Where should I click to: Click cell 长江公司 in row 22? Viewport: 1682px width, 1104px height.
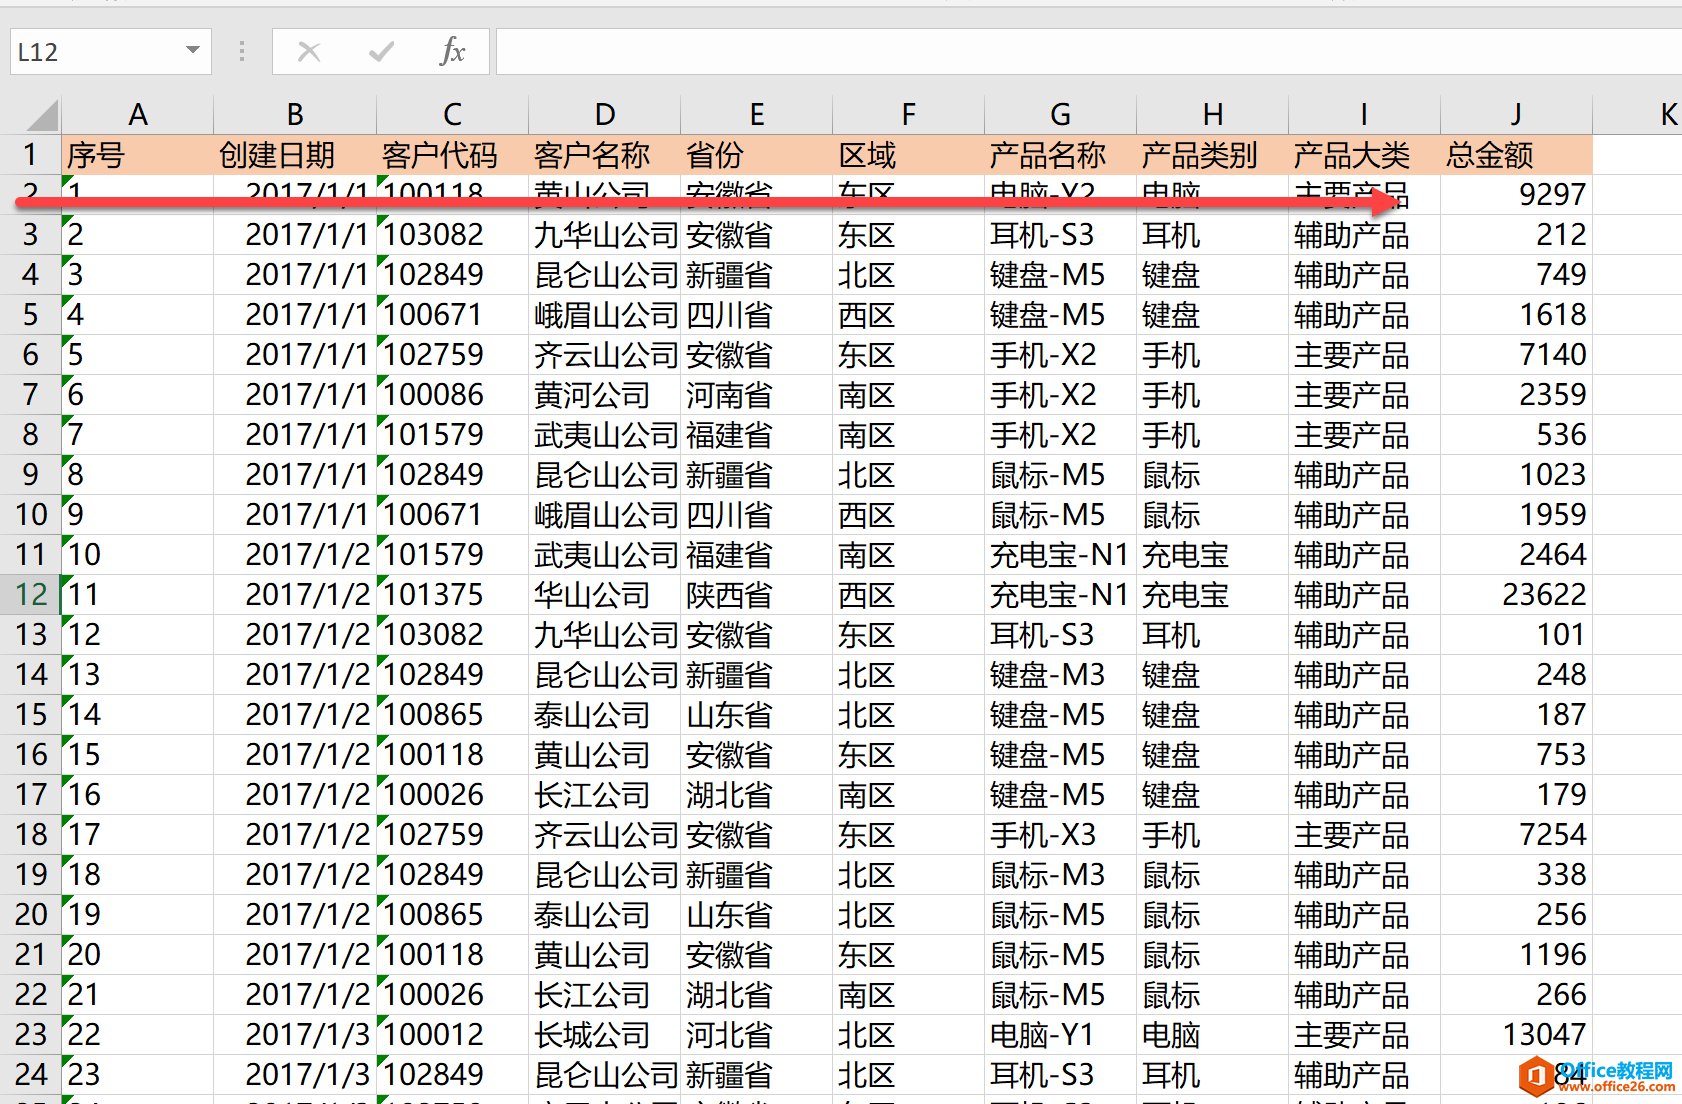(605, 995)
